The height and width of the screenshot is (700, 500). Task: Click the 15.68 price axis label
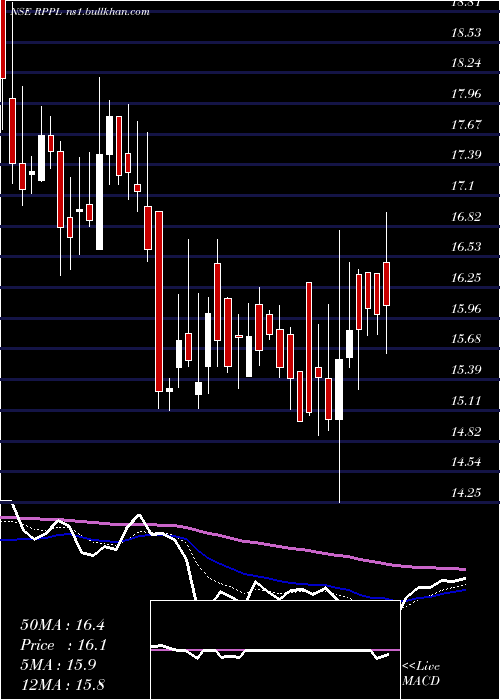tap(468, 339)
